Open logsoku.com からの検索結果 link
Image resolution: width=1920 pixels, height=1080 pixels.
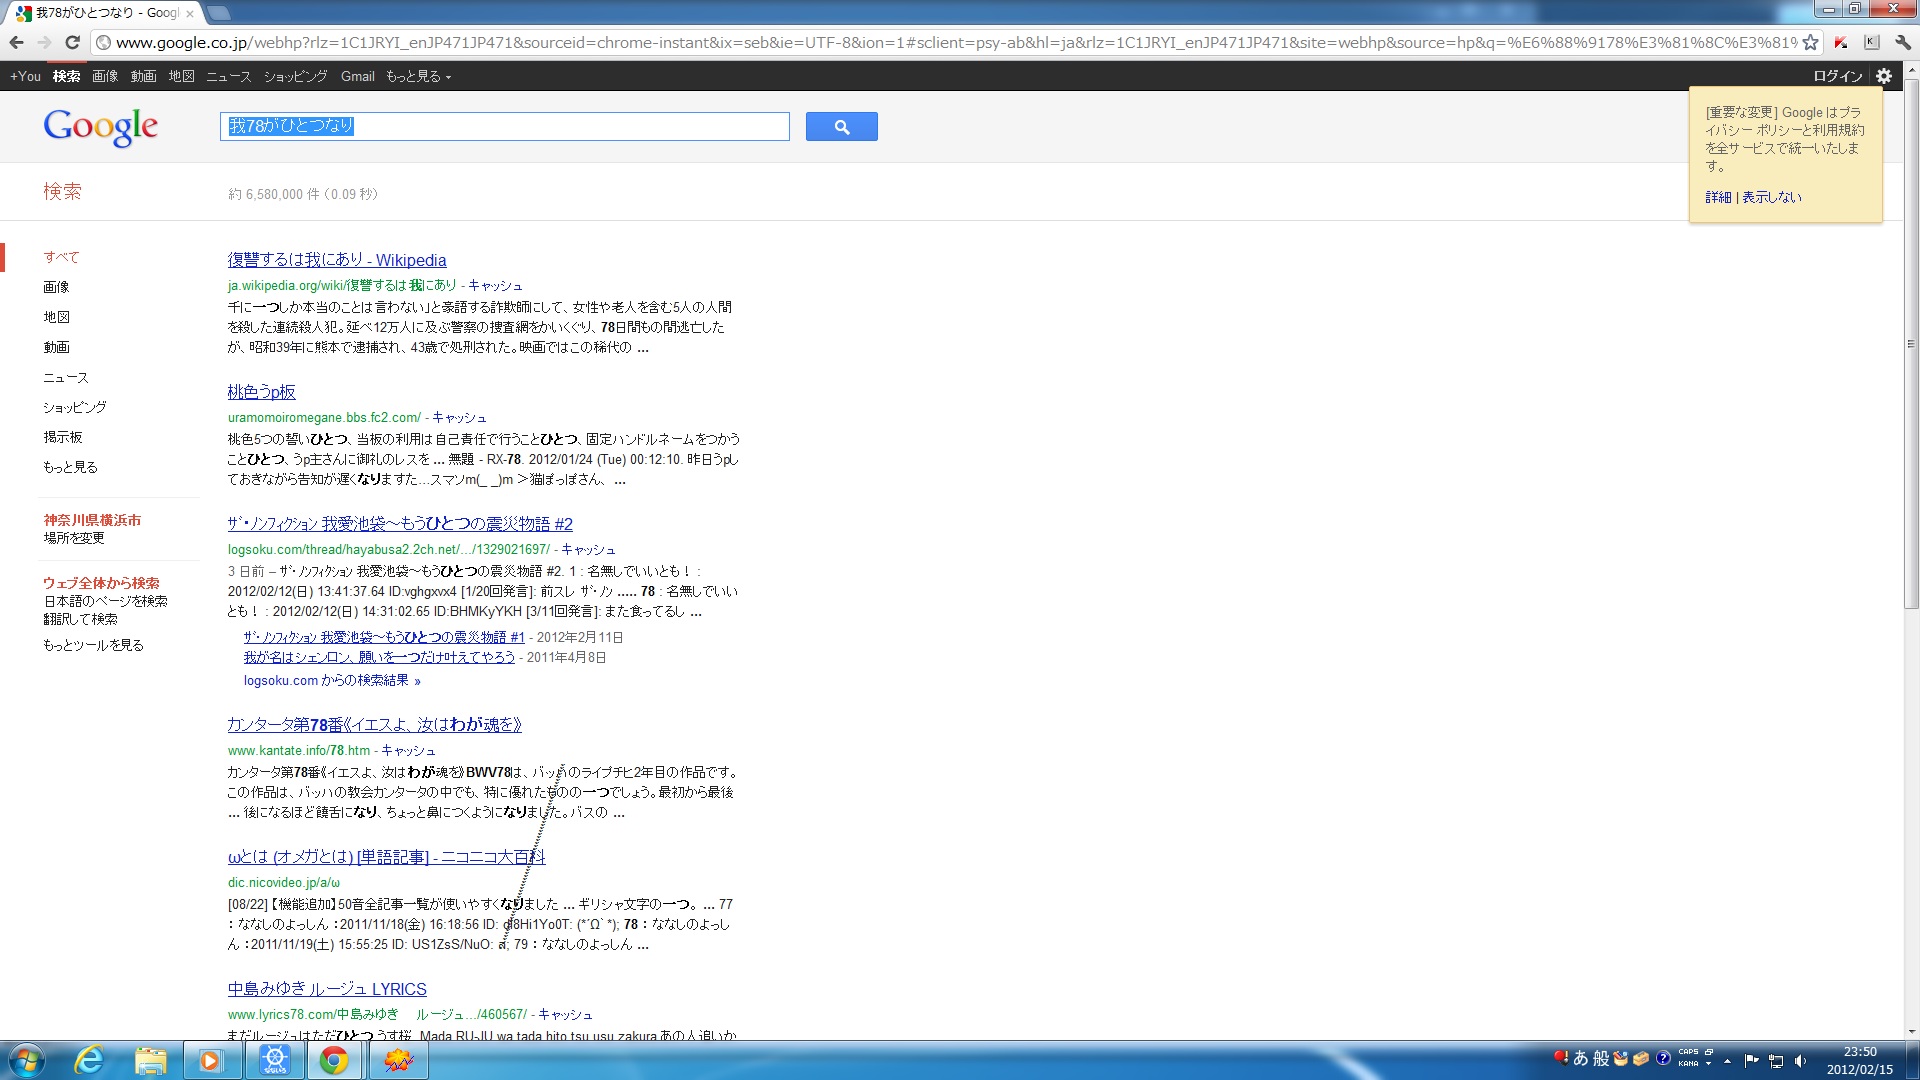click(332, 680)
